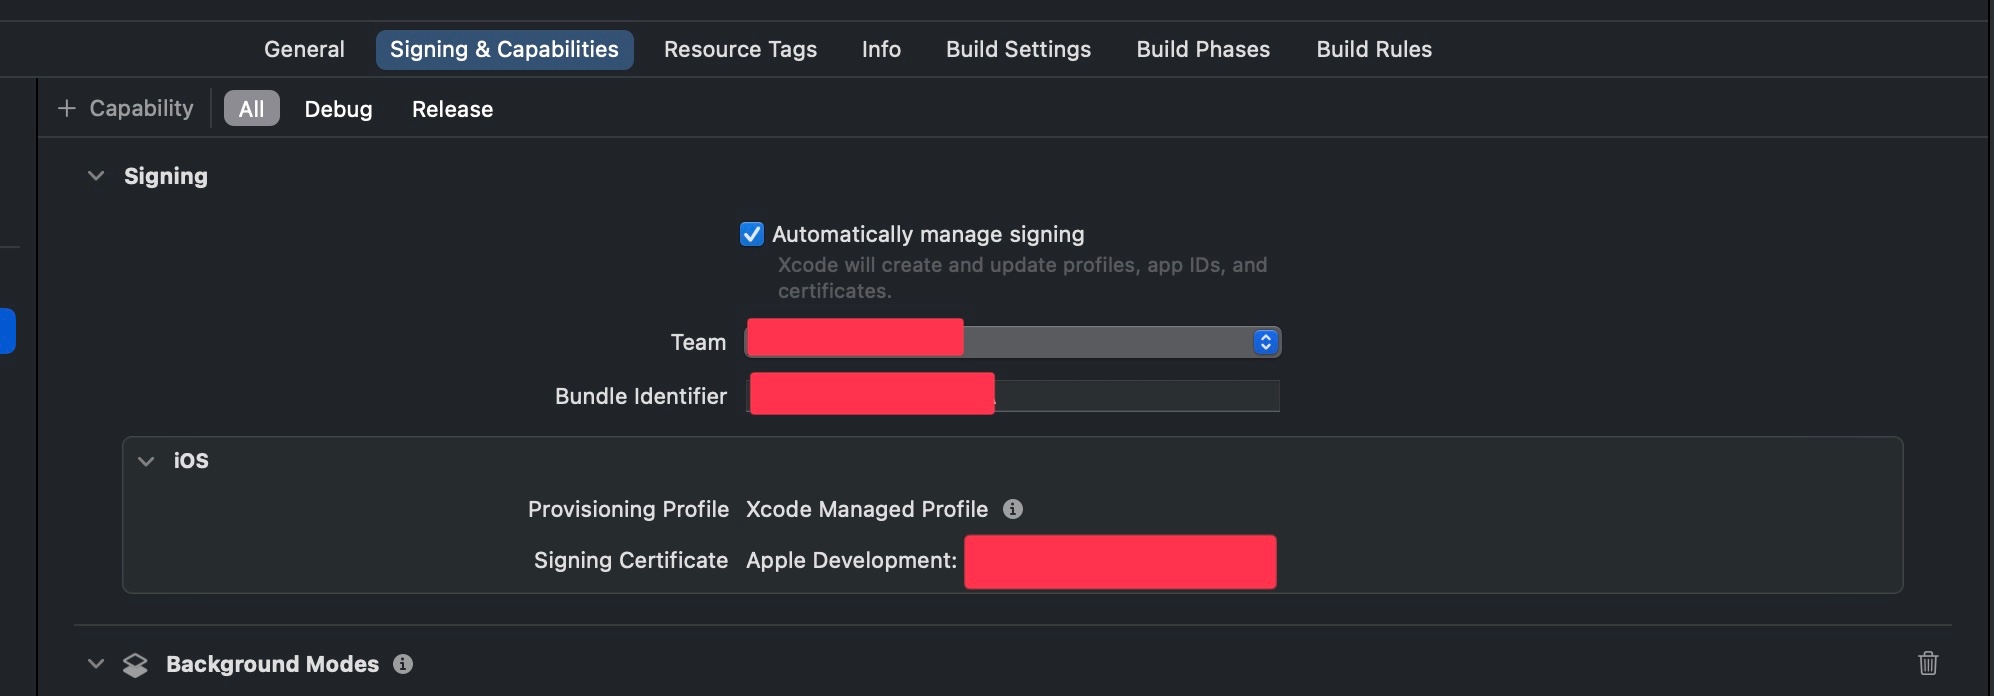Viewport: 1994px width, 696px height.
Task: Collapse Background Modes section chevron
Action: (x=96, y=663)
